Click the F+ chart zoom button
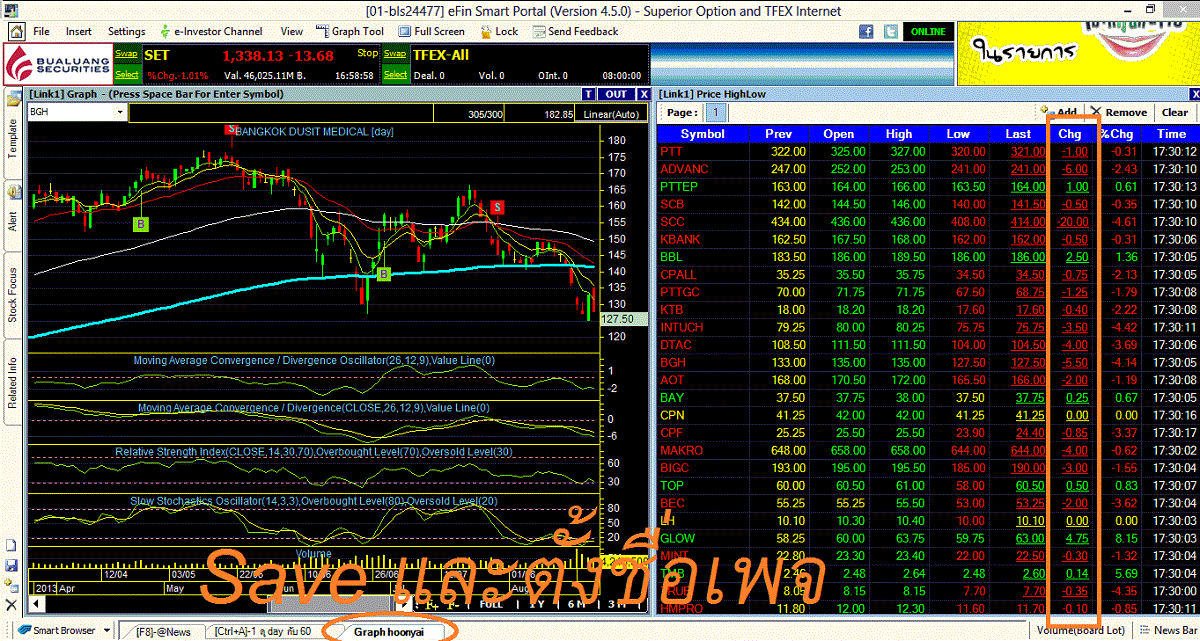The width and height of the screenshot is (1200, 641). (432, 604)
